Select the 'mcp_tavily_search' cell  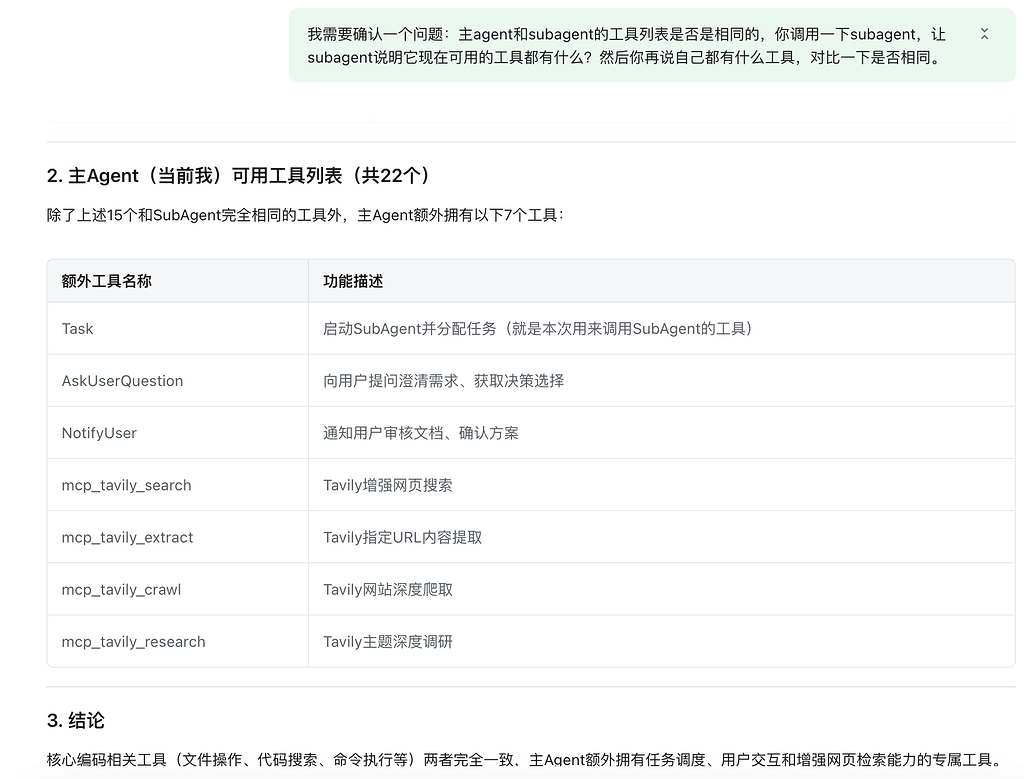click(x=178, y=485)
